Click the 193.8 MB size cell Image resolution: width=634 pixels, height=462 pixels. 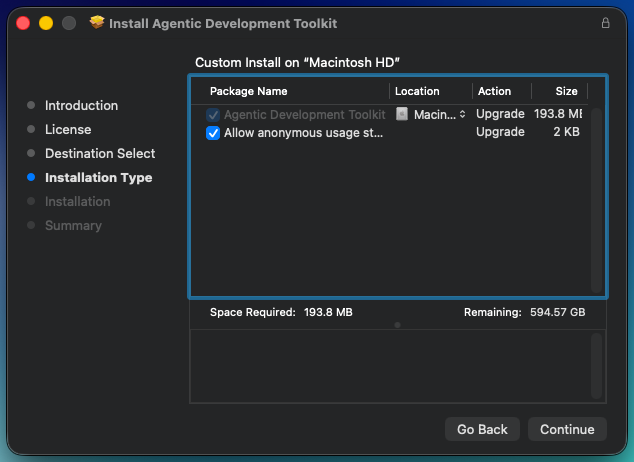[x=558, y=114]
